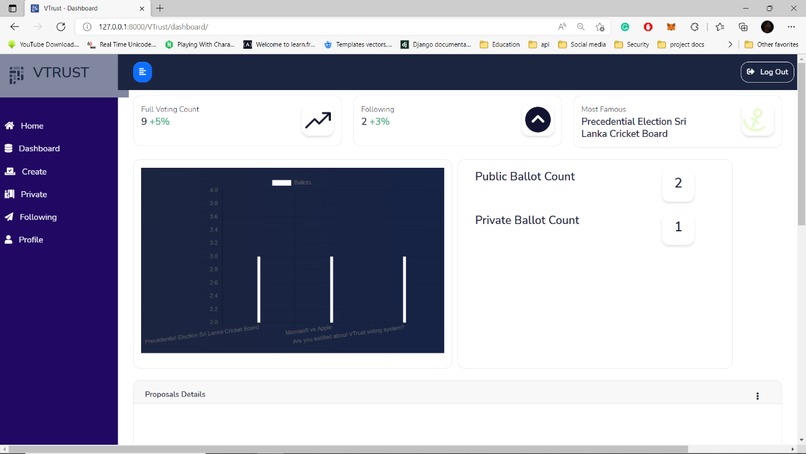Toggle the sidebar with the blue menu button
The image size is (806, 454).
(x=142, y=72)
